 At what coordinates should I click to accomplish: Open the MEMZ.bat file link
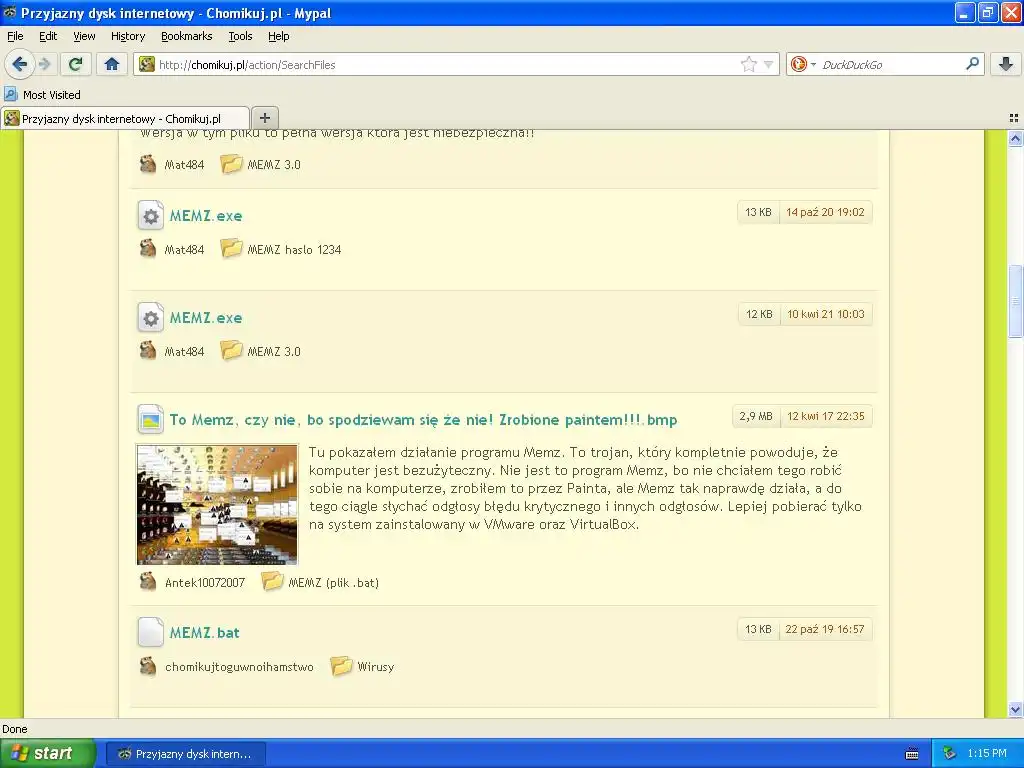coord(204,633)
